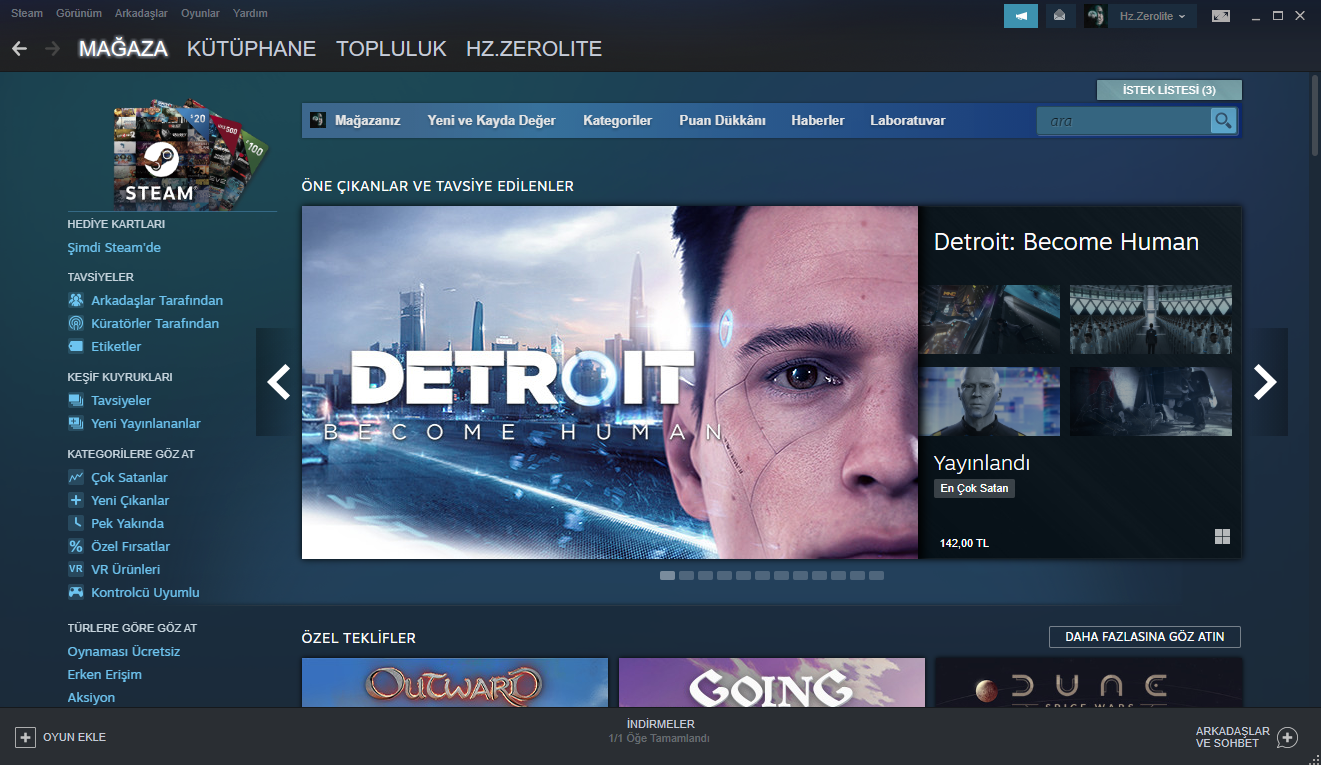1321x765 pixels.
Task: Click the Özel Fırsatlar percent icon
Action: click(76, 546)
